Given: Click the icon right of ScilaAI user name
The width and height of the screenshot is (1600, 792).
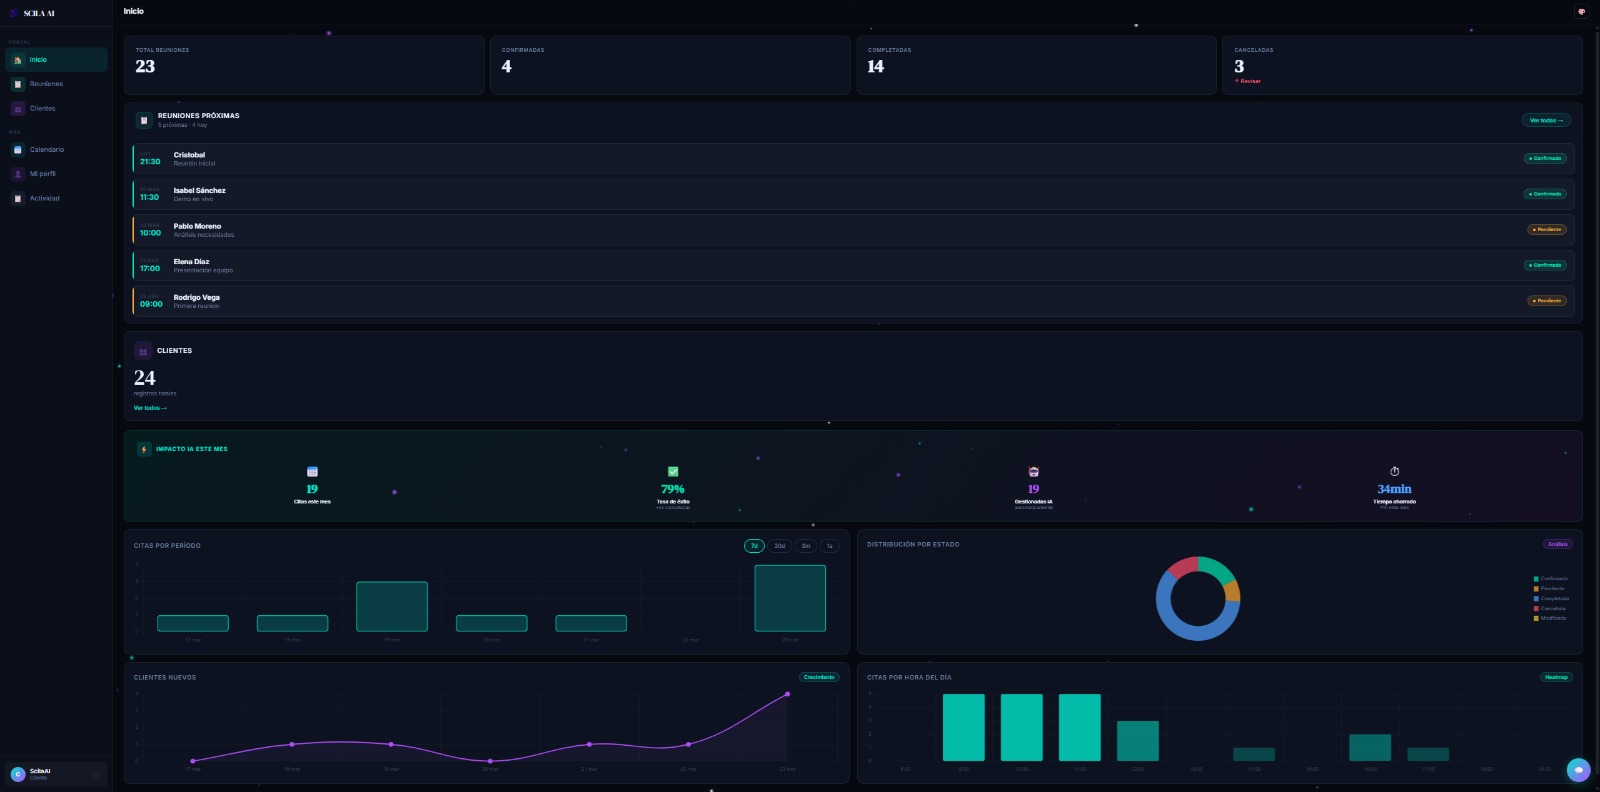Looking at the screenshot, I should (96, 775).
